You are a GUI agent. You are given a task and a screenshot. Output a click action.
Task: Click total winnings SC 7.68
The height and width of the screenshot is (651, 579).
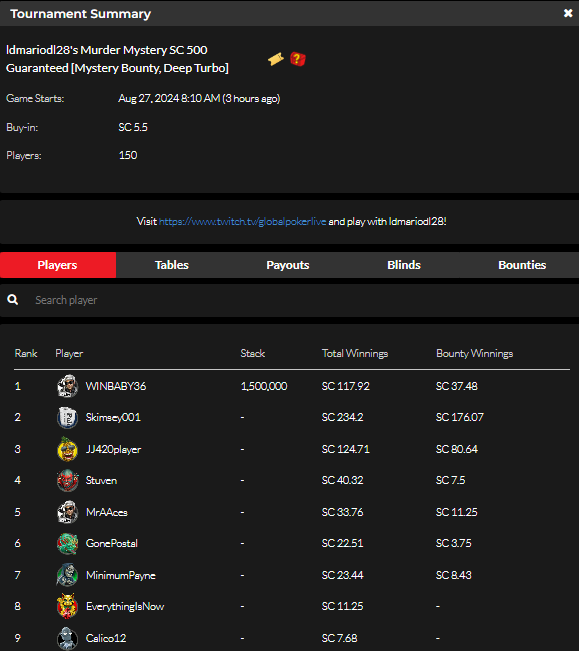340,638
